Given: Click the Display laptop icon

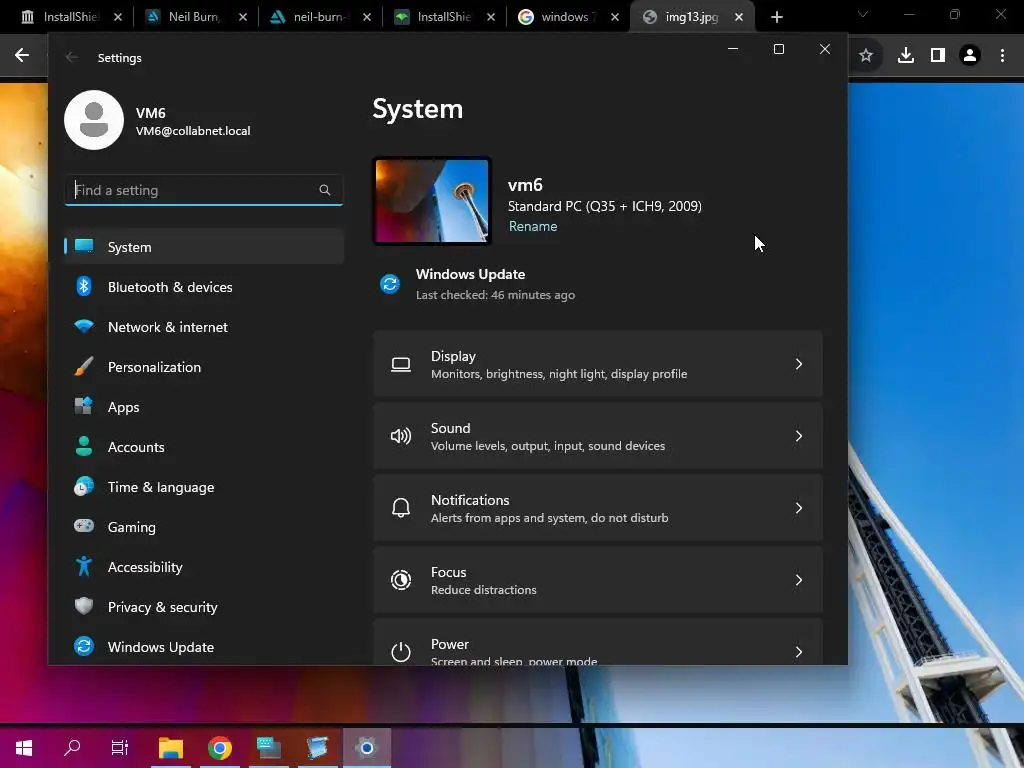Looking at the screenshot, I should click(x=401, y=364).
